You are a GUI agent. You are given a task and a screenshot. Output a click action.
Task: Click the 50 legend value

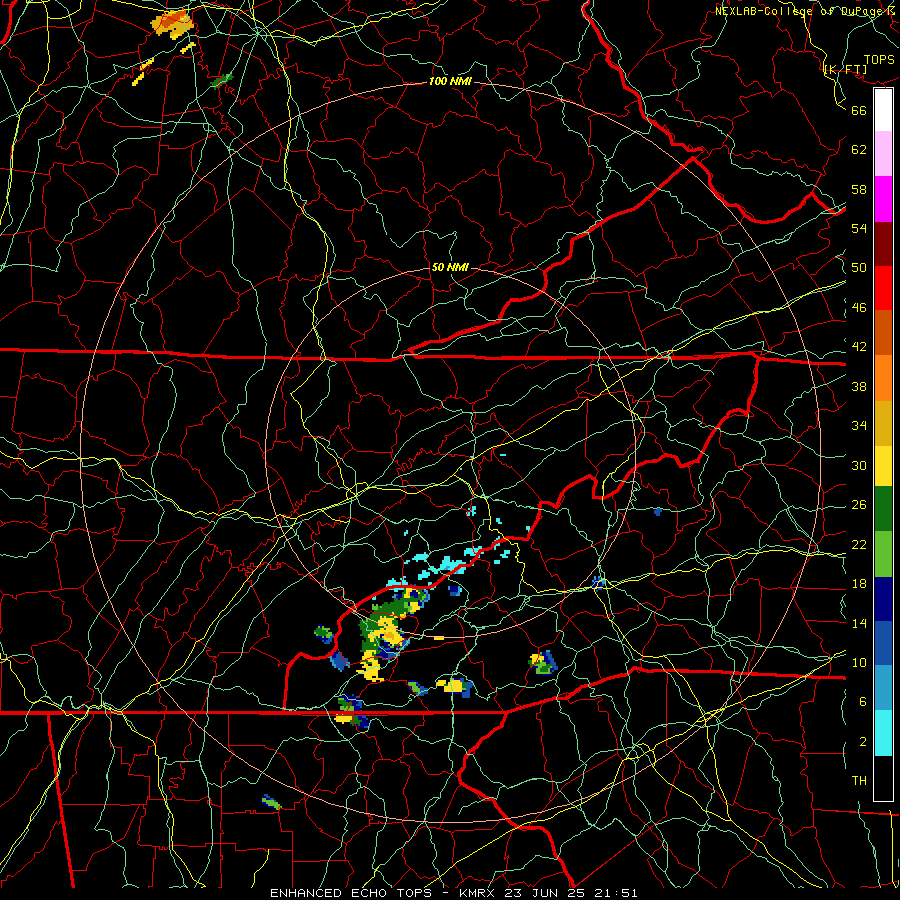(859, 267)
